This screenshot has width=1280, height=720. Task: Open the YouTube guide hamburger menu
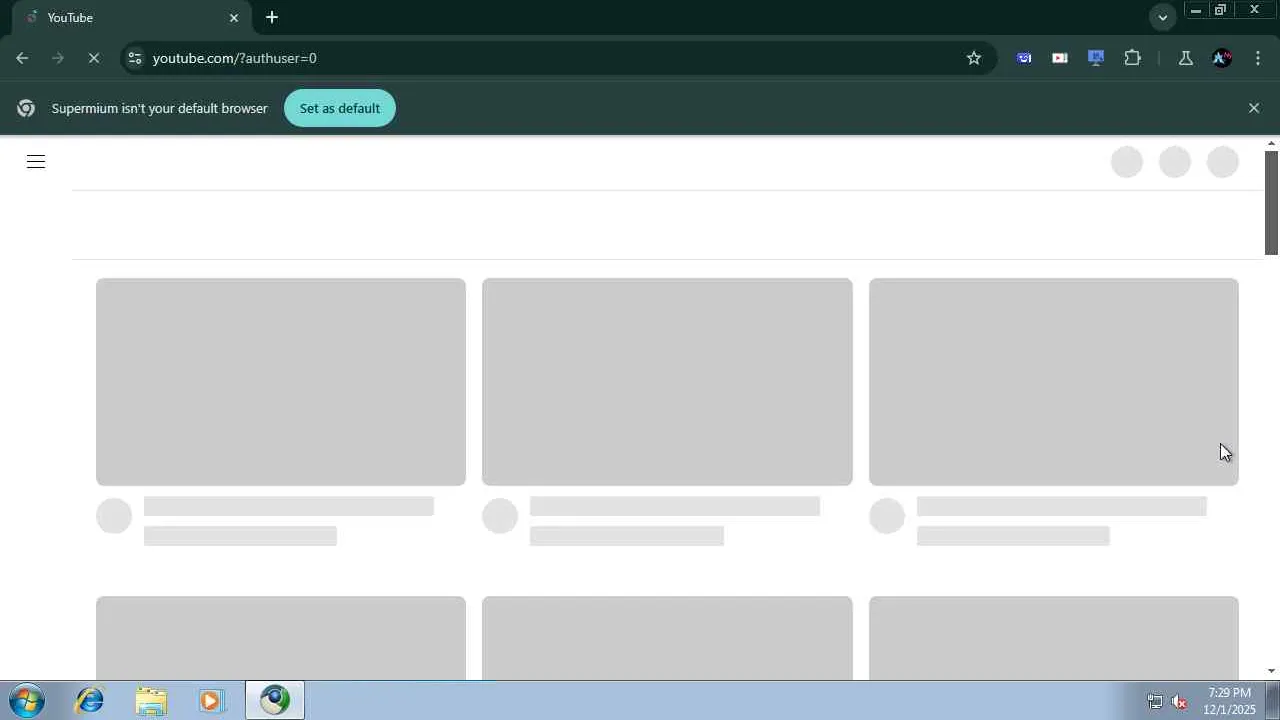pyautogui.click(x=36, y=162)
